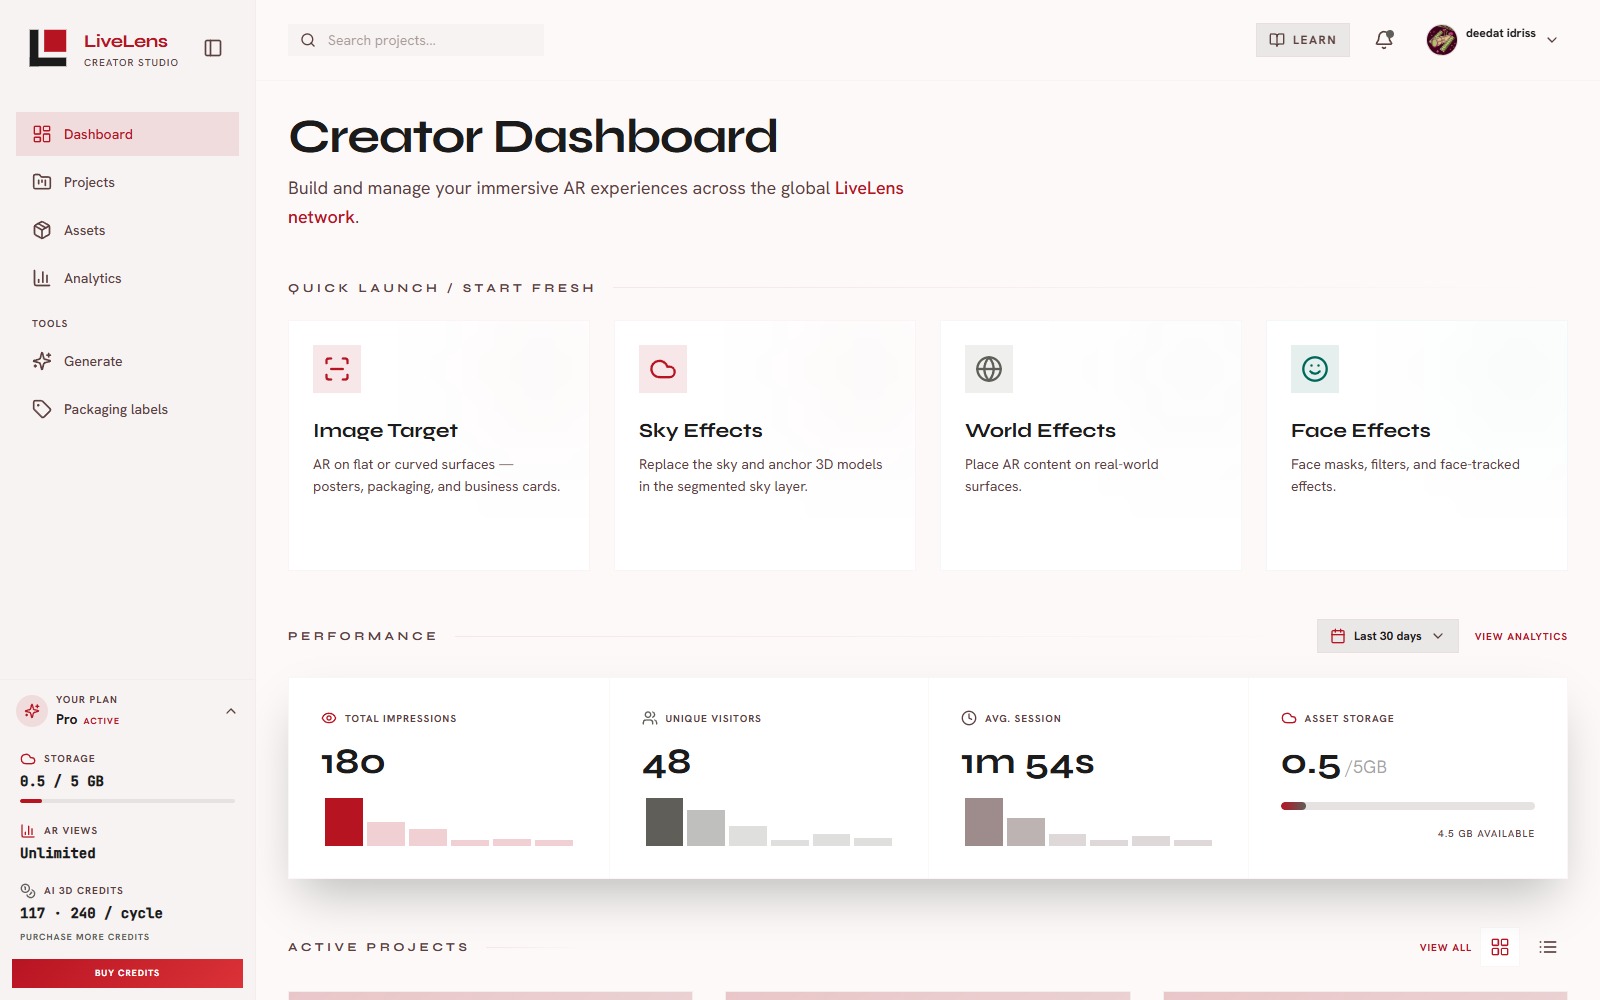Click the Total Impressions eye icon

329,718
